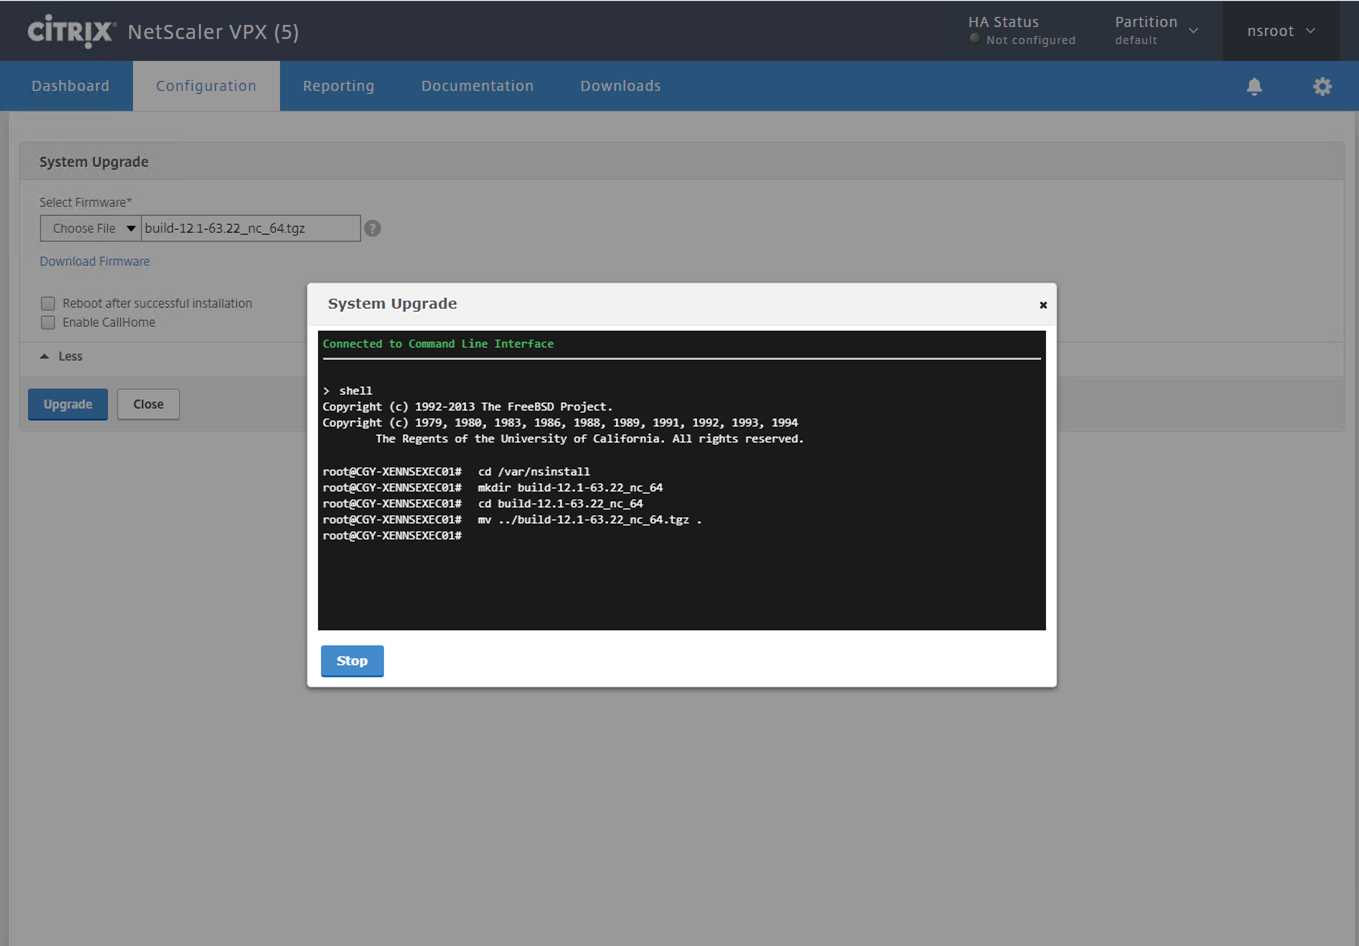Expand the Partition default dropdown
1359x946 pixels.
[1157, 31]
